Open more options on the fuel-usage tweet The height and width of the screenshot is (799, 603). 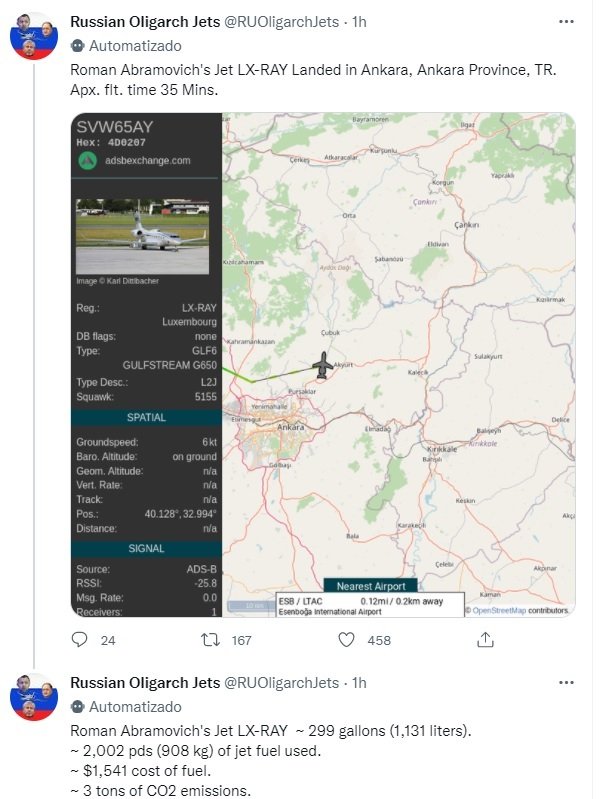click(566, 683)
